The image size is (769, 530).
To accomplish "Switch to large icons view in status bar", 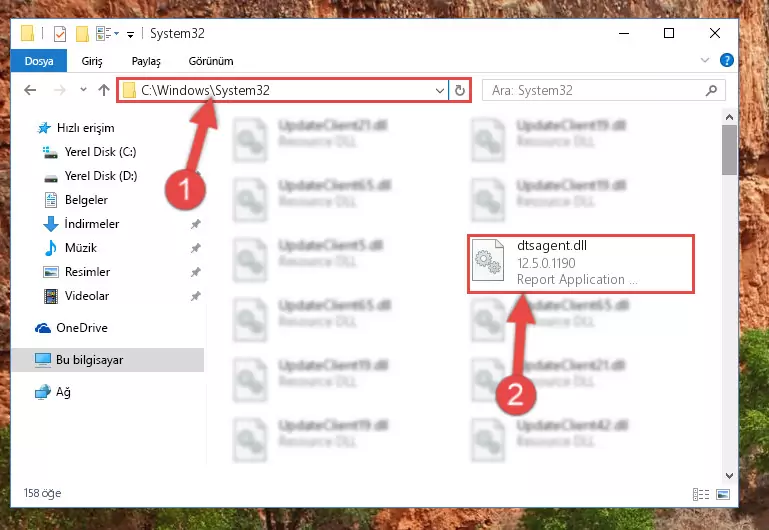I will pos(723,494).
